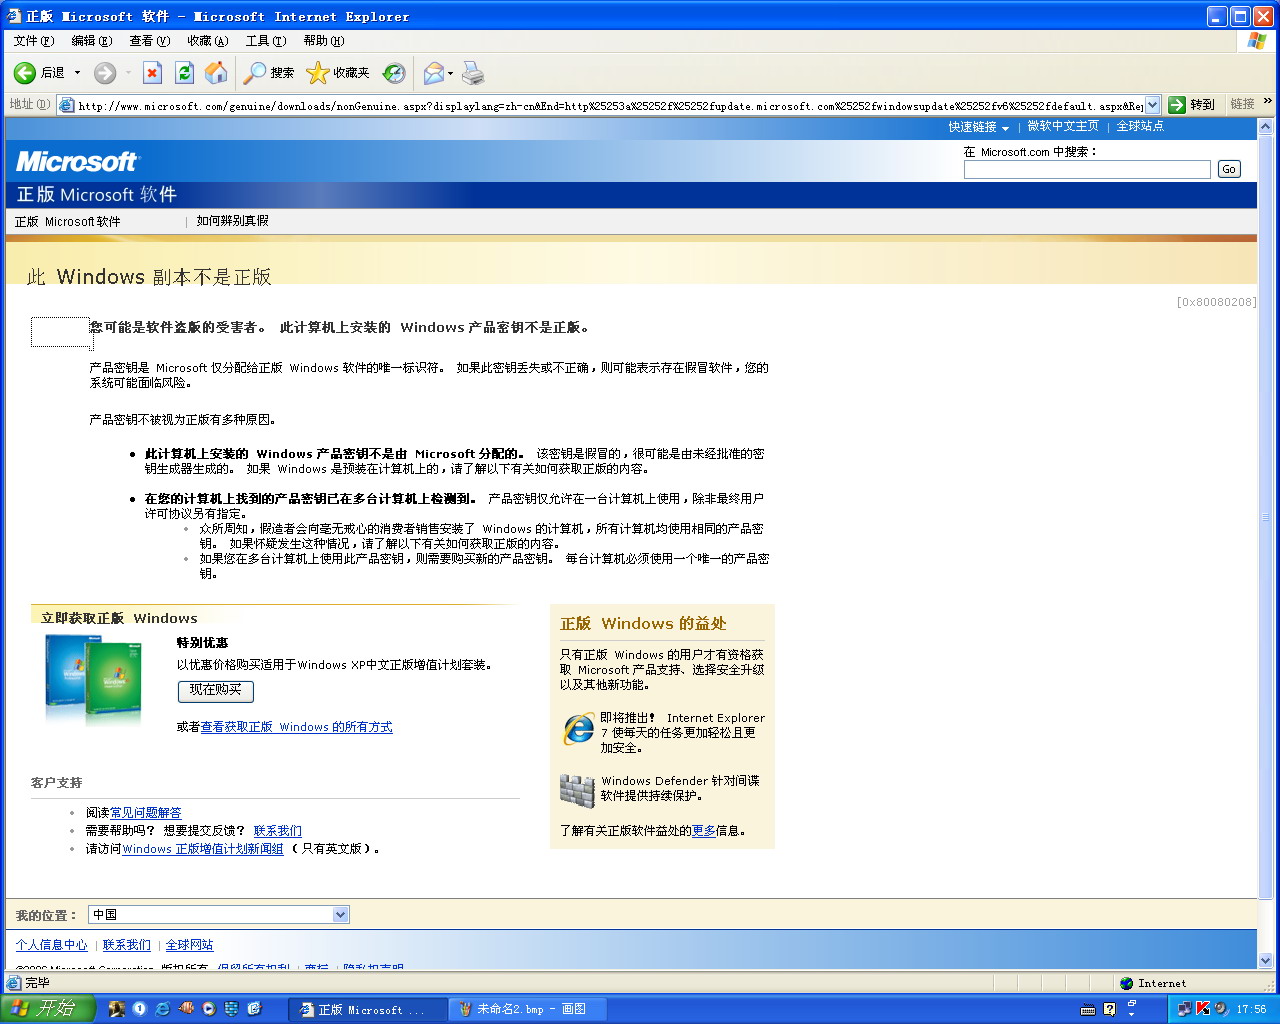Launch Internet Explorer from the quick launch bar
The height and width of the screenshot is (1024, 1280).
[x=162, y=1009]
